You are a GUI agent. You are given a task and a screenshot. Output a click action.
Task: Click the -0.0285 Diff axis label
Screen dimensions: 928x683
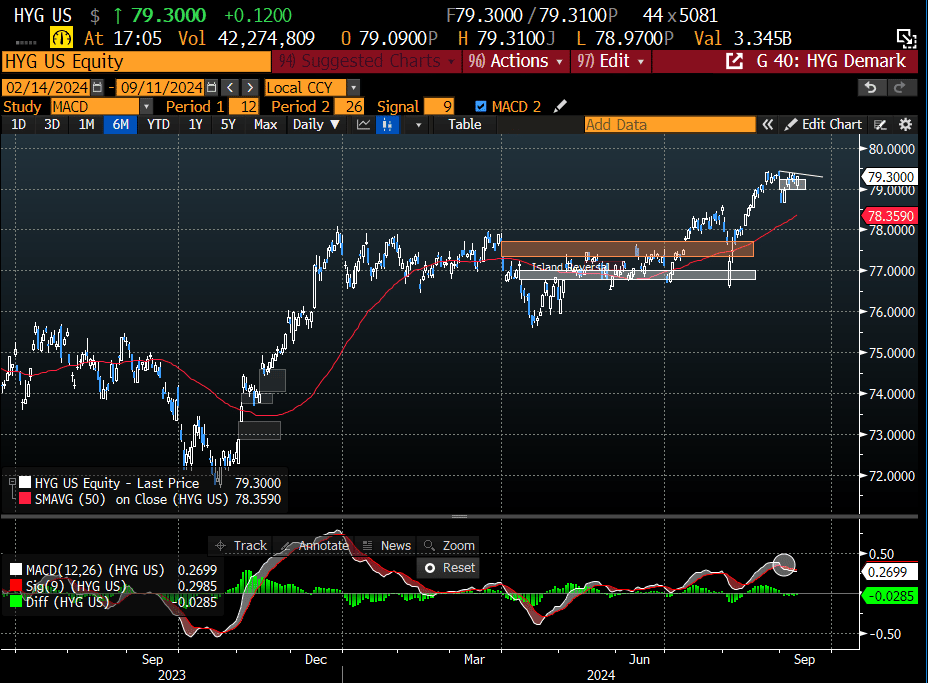coord(890,596)
